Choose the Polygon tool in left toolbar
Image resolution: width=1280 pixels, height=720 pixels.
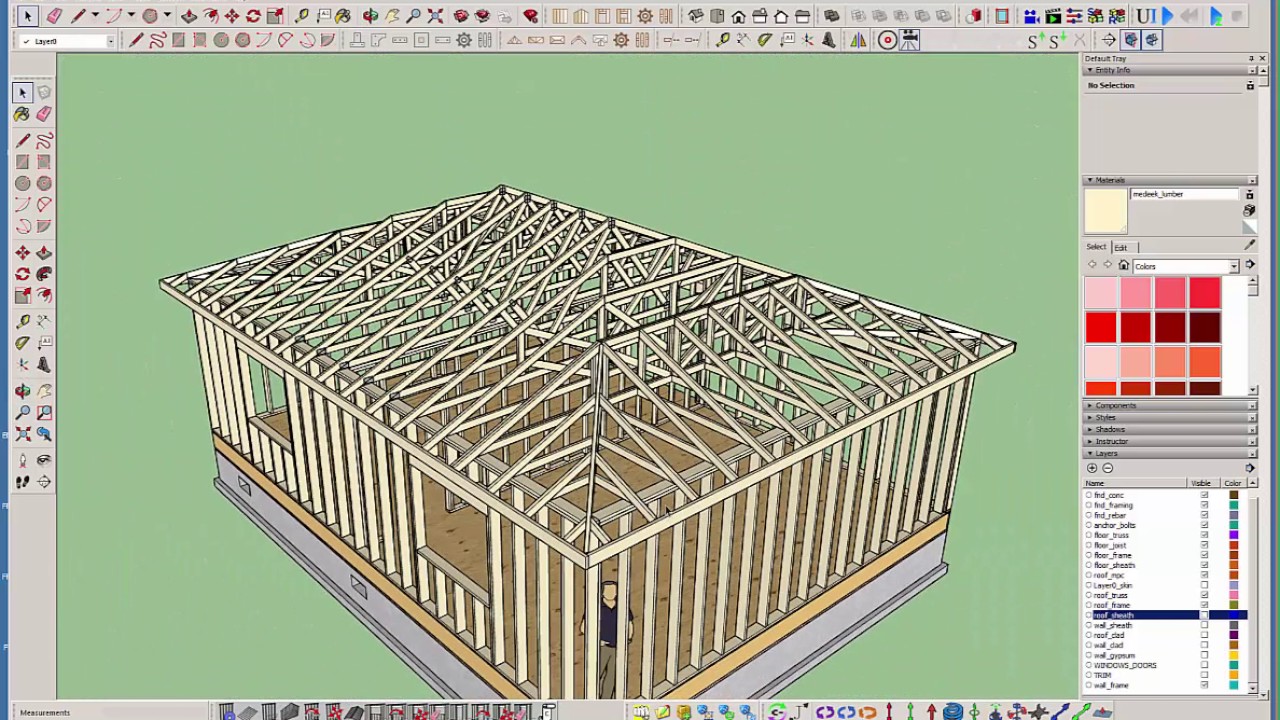(44, 184)
